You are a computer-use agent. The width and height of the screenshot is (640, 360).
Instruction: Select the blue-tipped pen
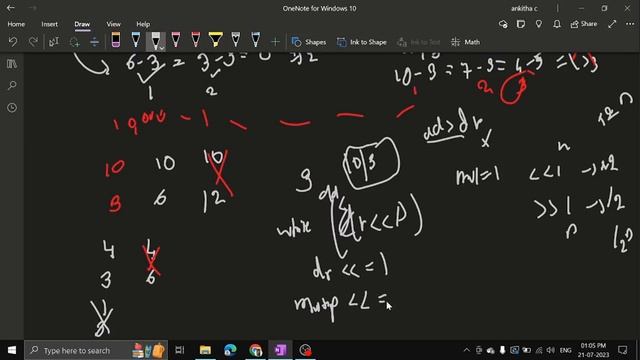(136, 40)
